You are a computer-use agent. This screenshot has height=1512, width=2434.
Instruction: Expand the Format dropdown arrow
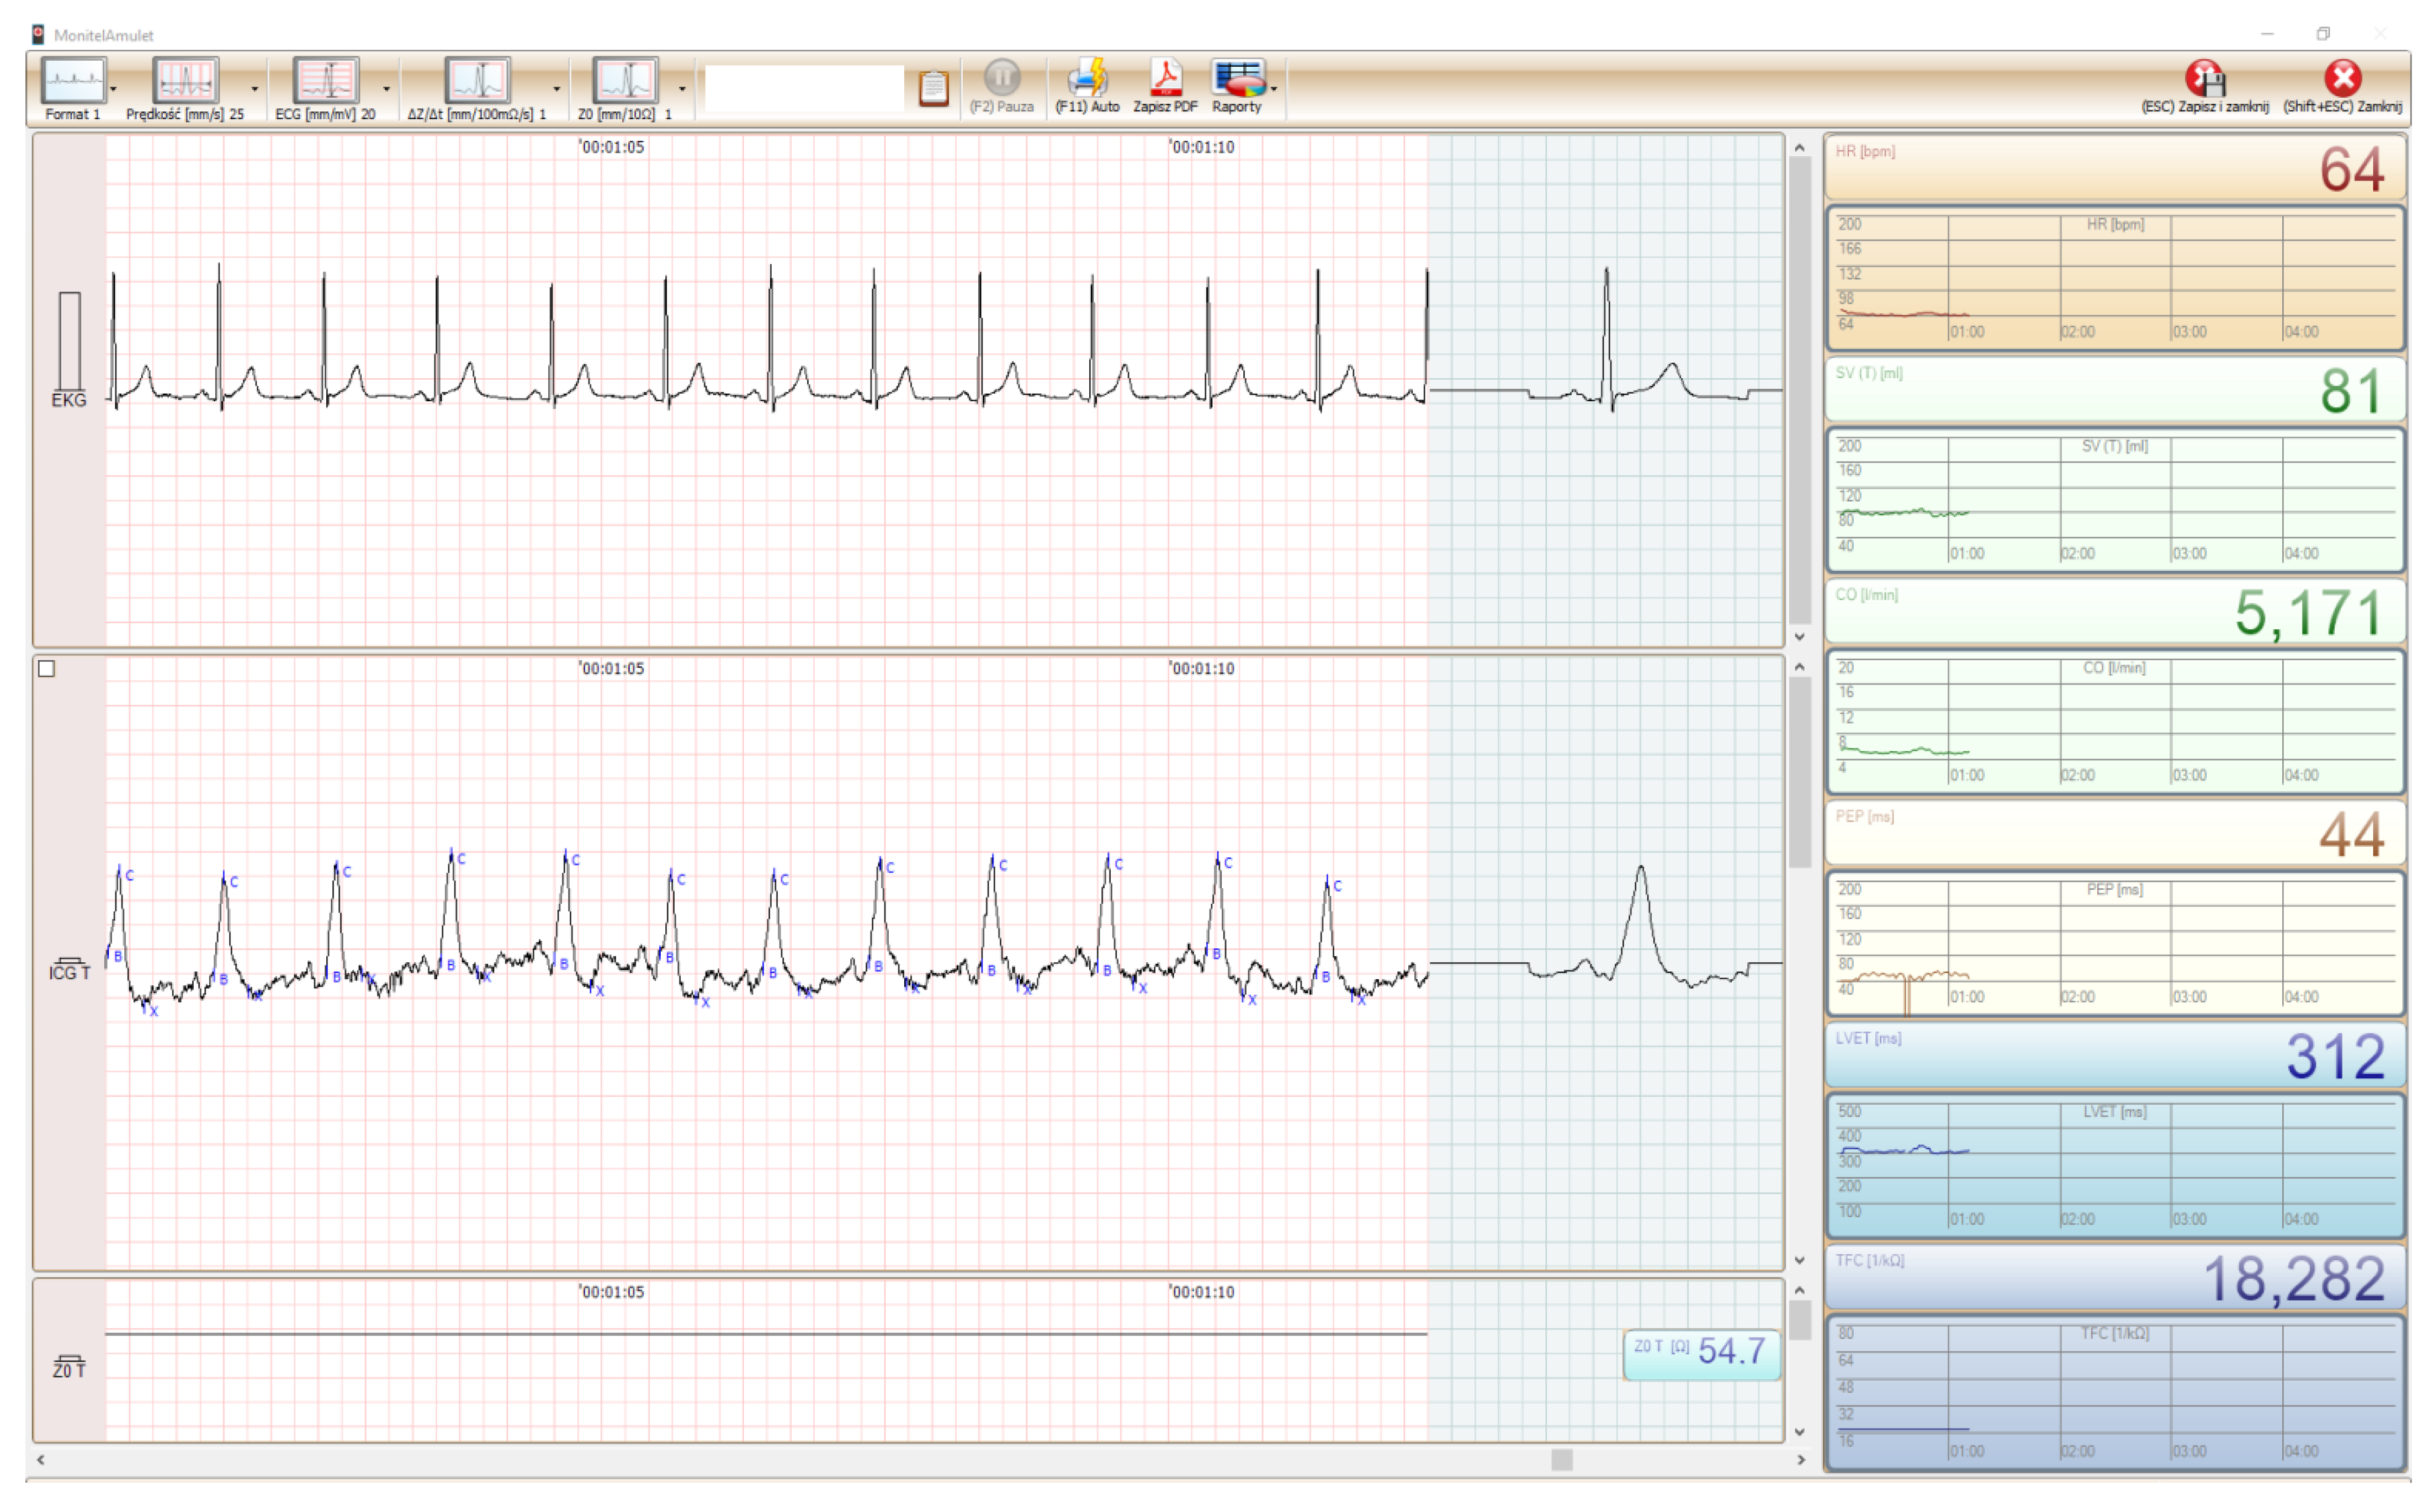point(114,89)
